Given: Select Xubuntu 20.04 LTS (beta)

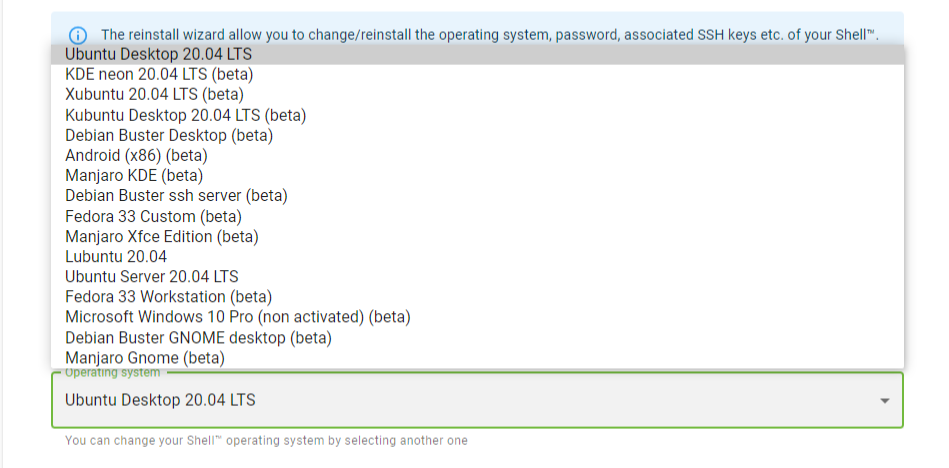Looking at the screenshot, I should [154, 94].
